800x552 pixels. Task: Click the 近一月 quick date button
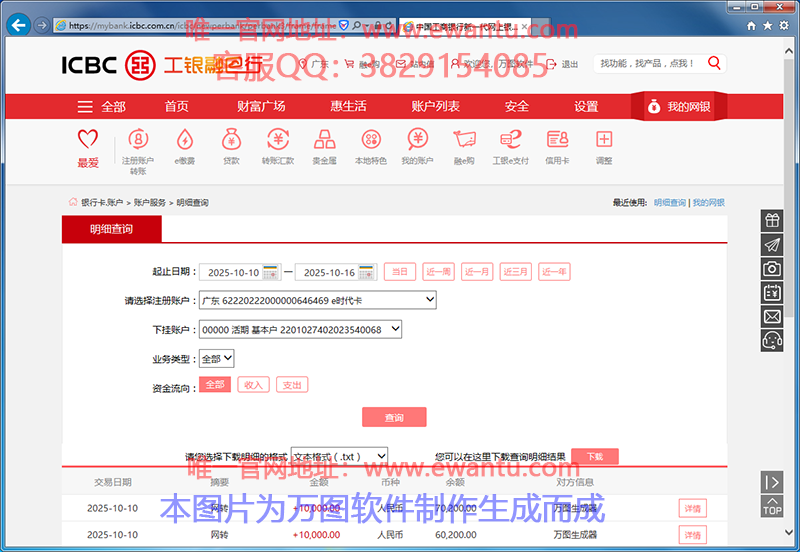[x=477, y=272]
